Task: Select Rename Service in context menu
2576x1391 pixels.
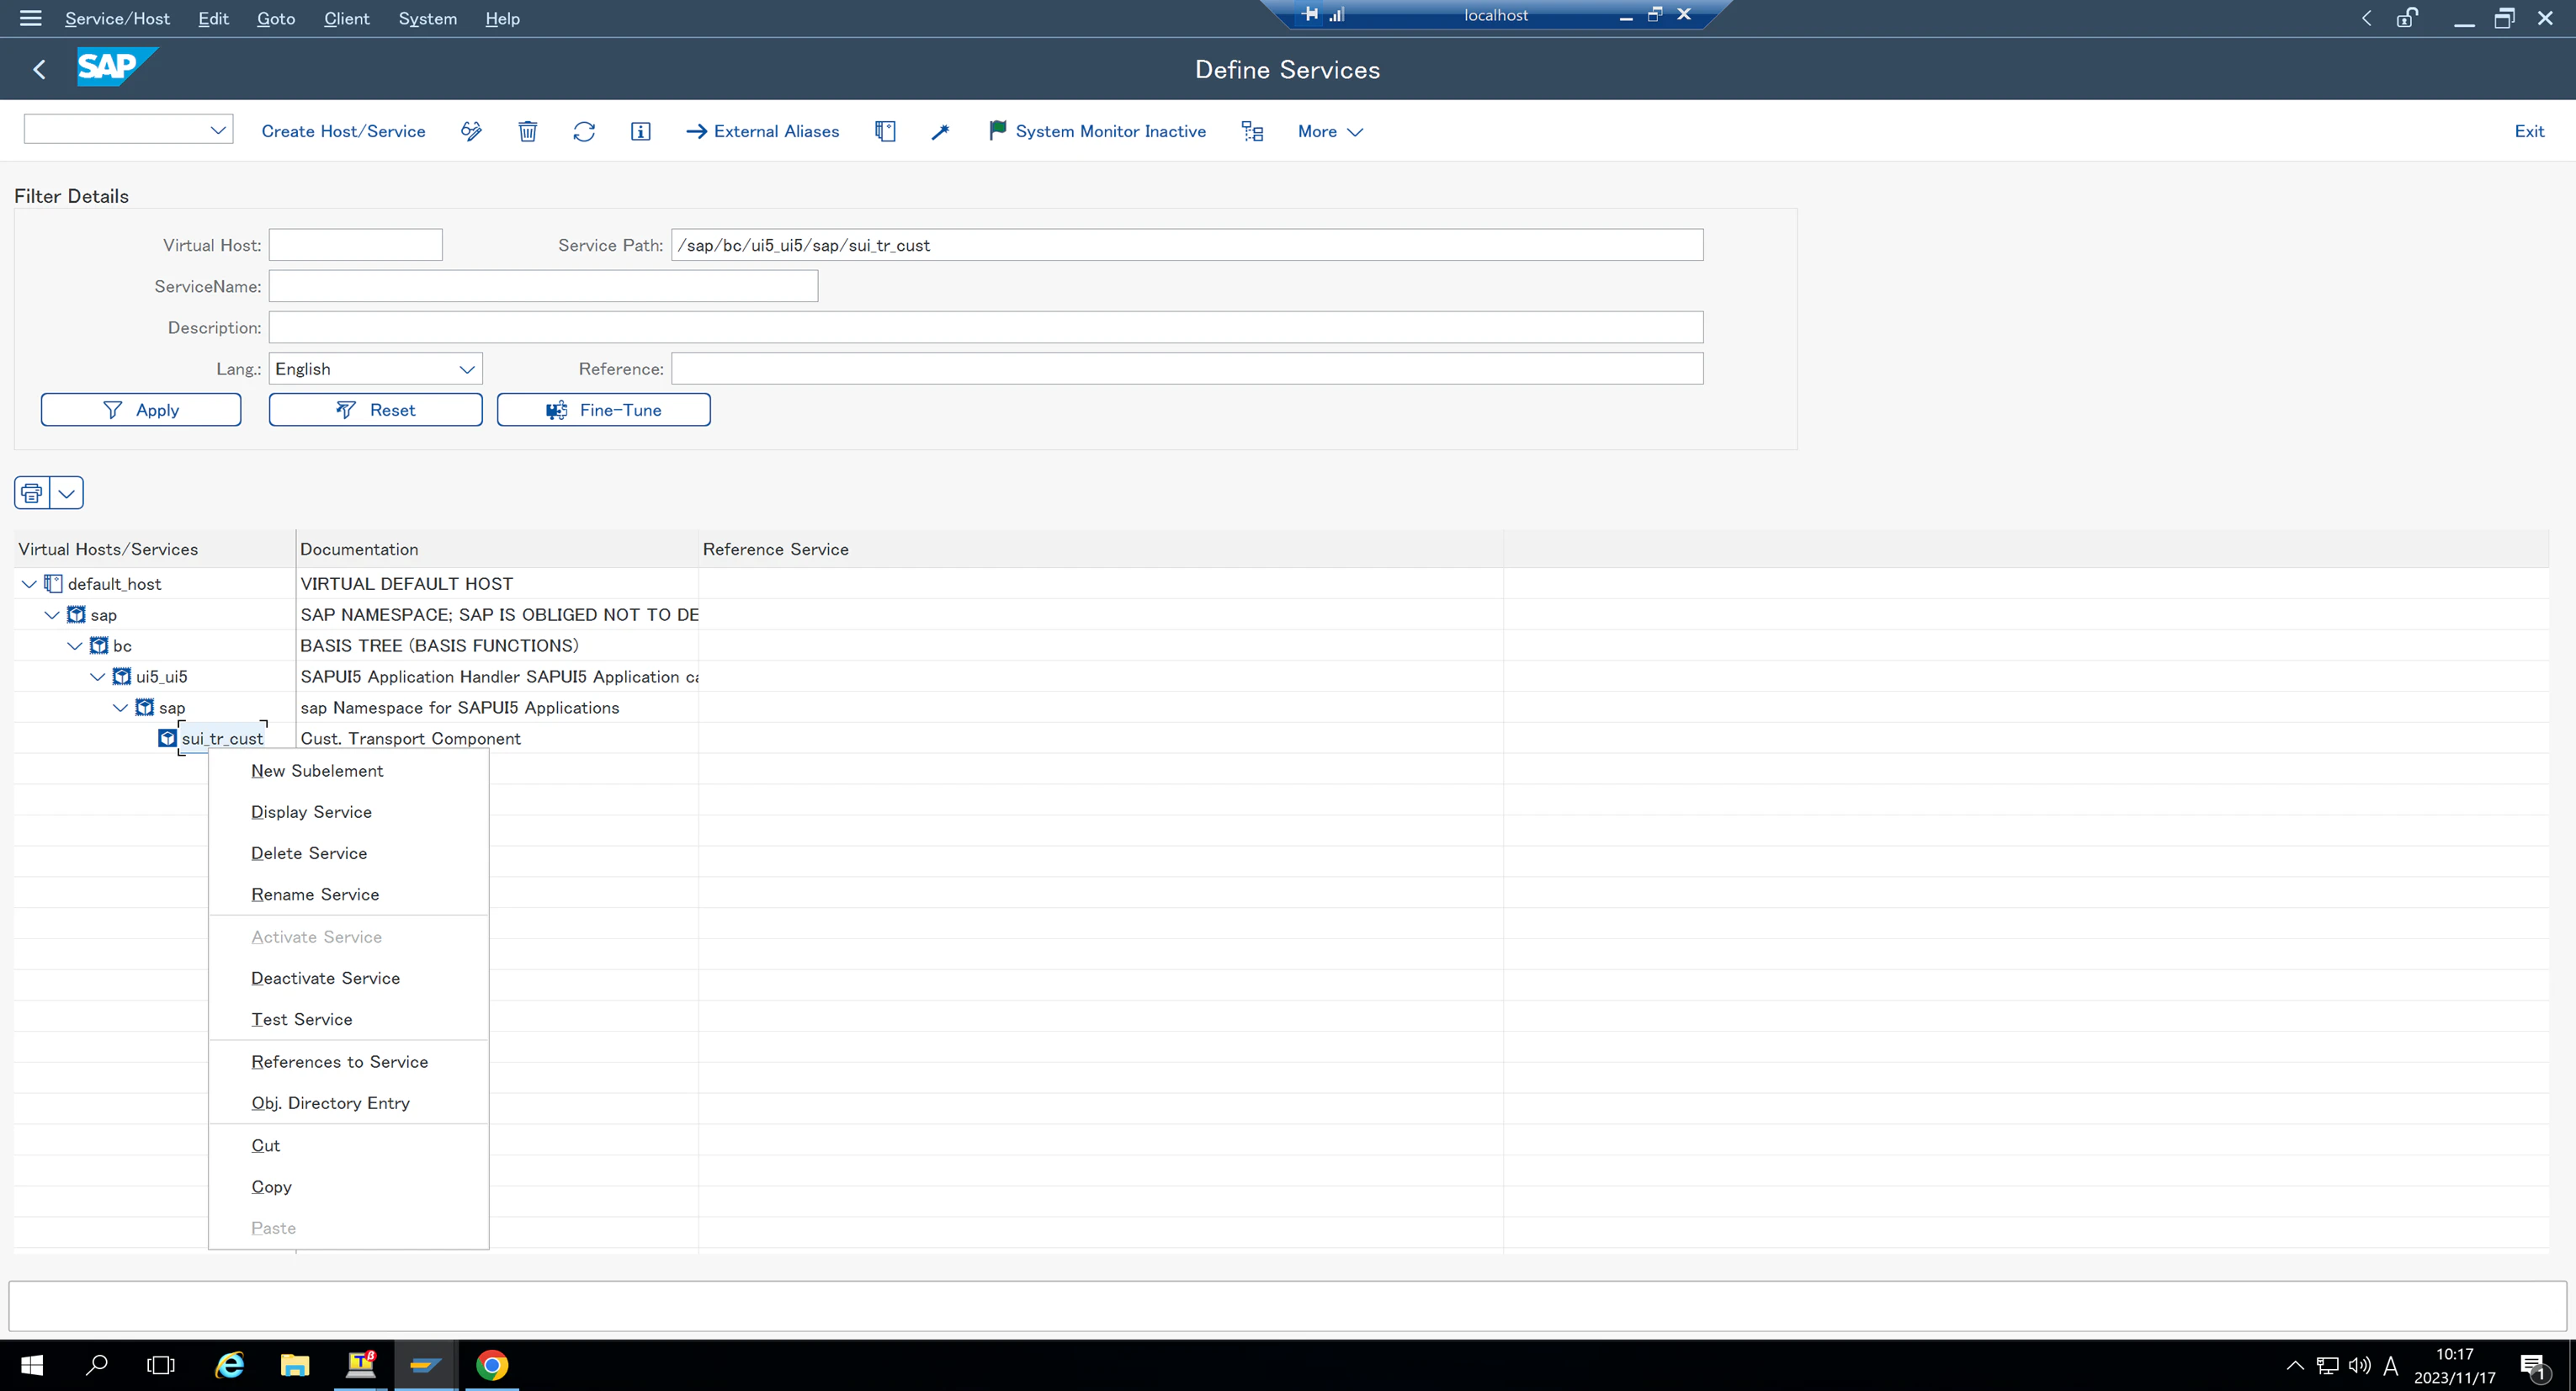Action: [348, 894]
